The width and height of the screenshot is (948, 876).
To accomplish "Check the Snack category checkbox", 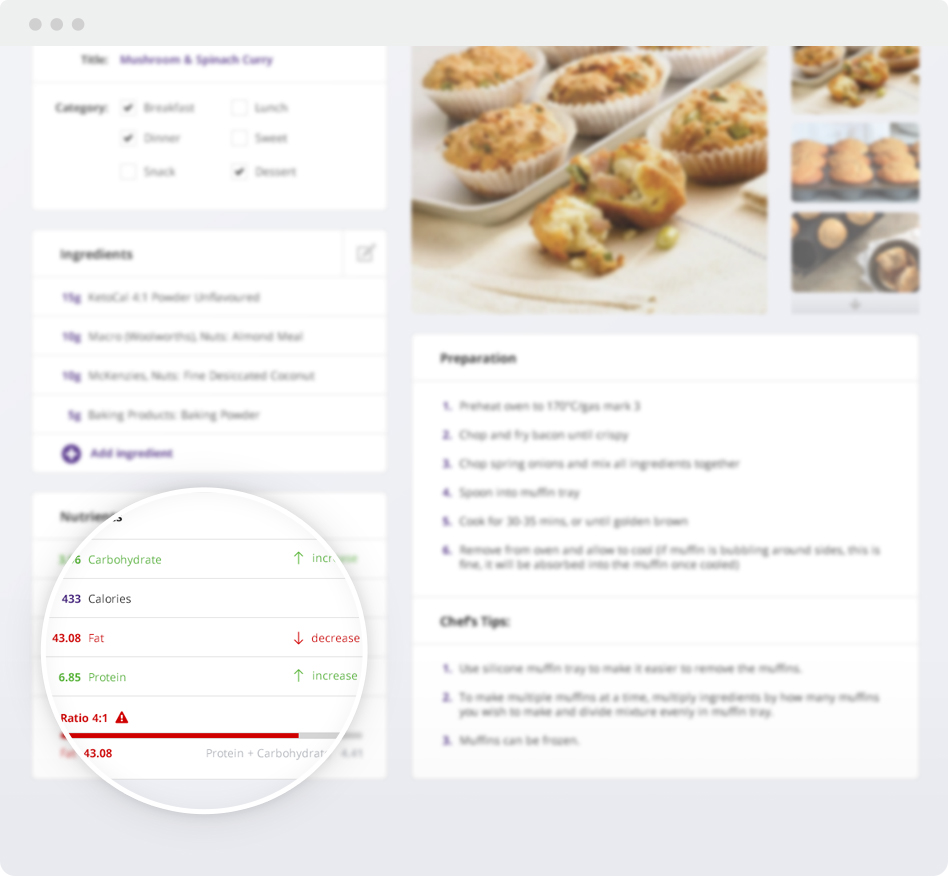I will coord(128,172).
